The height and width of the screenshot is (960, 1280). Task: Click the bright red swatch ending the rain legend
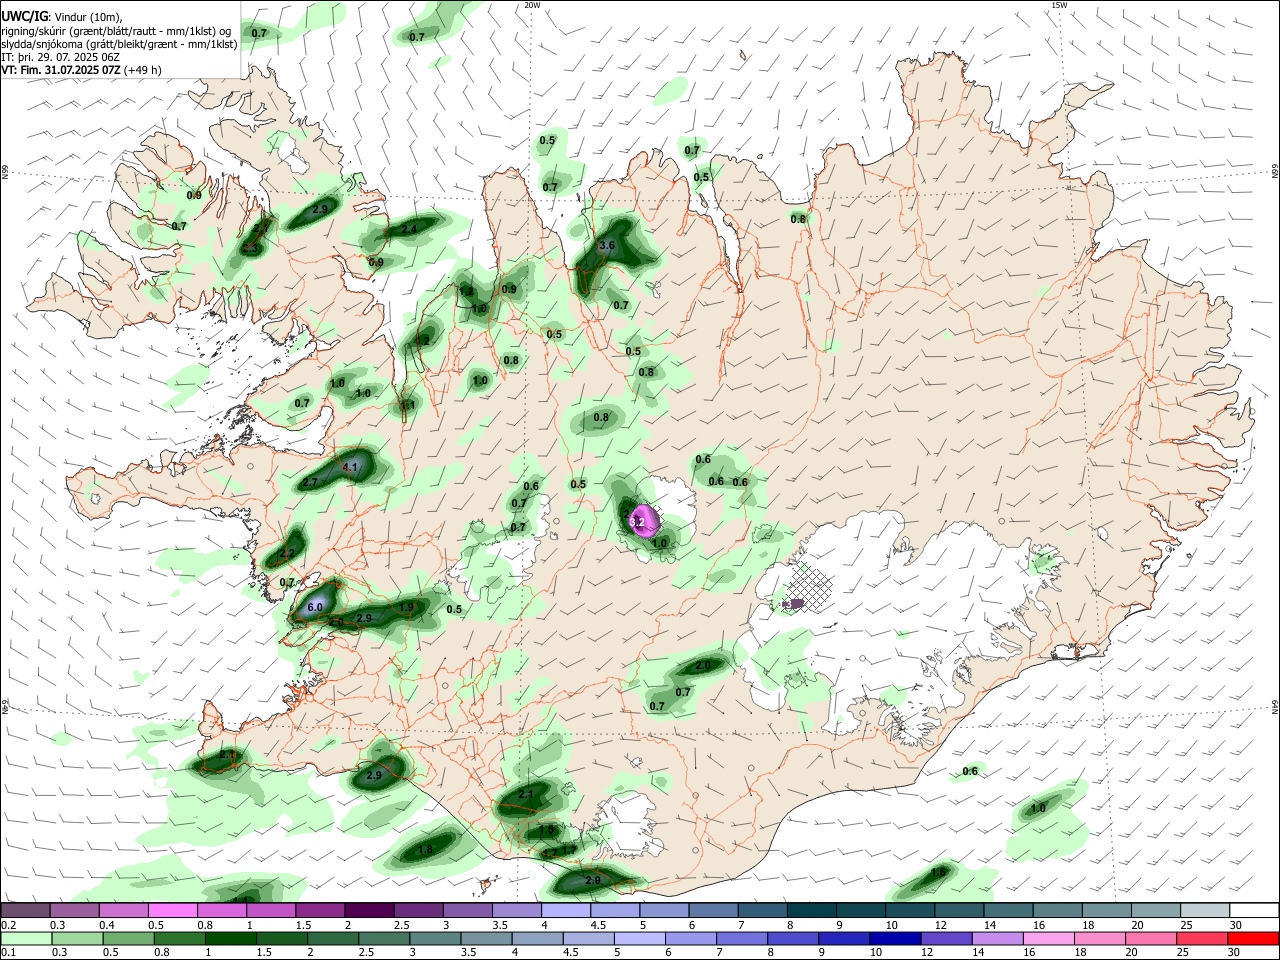(1254, 938)
